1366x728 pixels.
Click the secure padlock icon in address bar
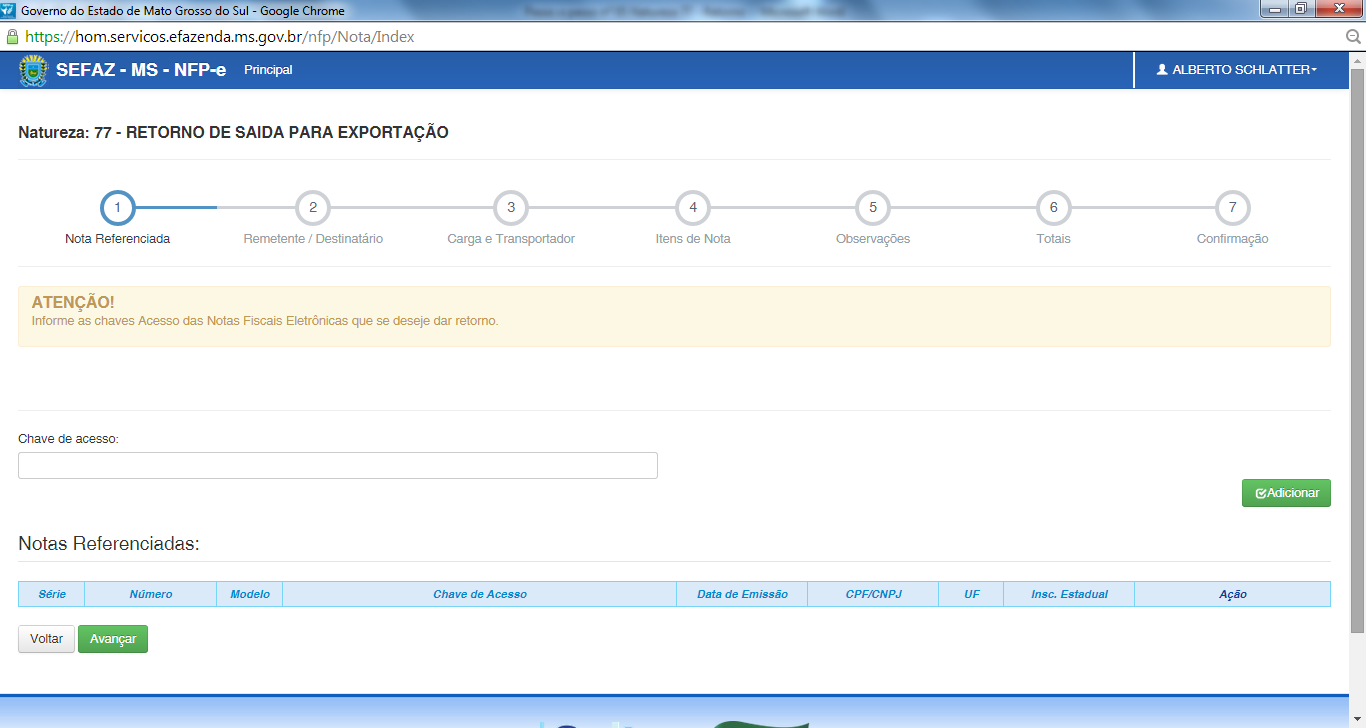click(12, 37)
